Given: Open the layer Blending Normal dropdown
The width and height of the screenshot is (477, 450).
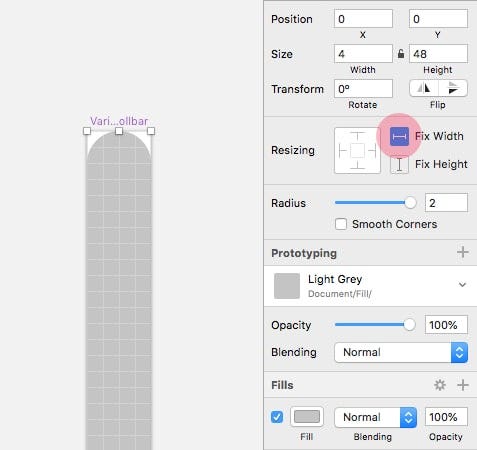Looking at the screenshot, I should pos(401,352).
